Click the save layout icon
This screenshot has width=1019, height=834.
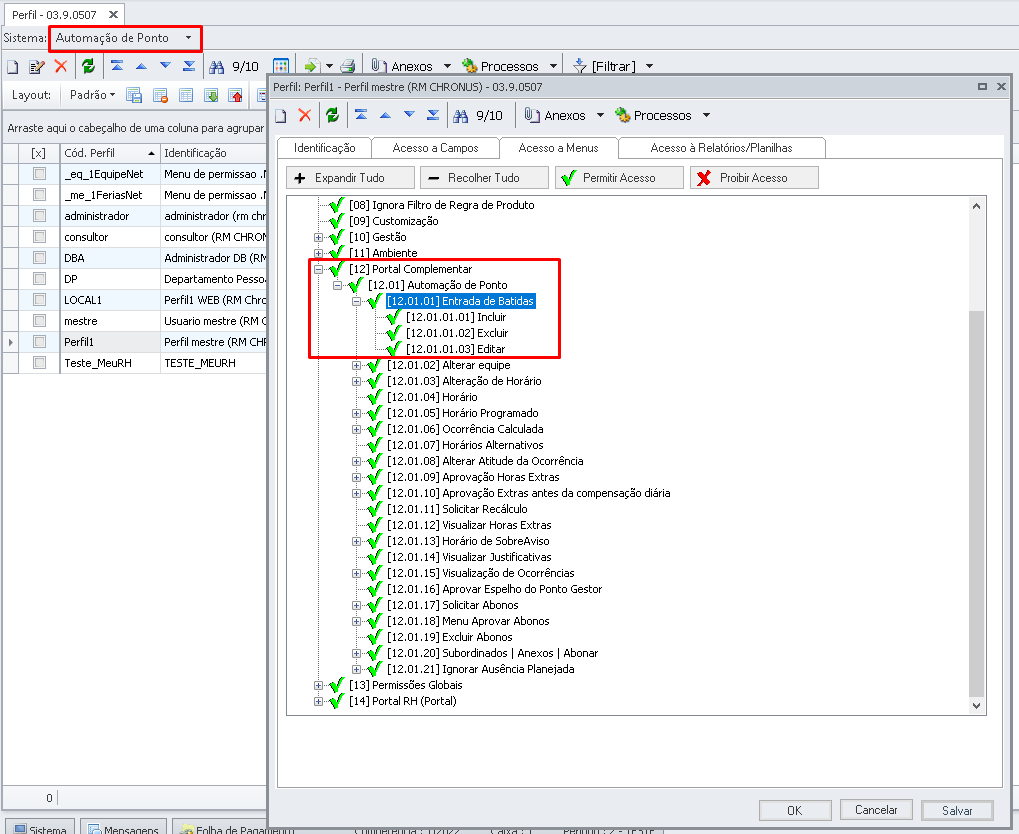134,96
